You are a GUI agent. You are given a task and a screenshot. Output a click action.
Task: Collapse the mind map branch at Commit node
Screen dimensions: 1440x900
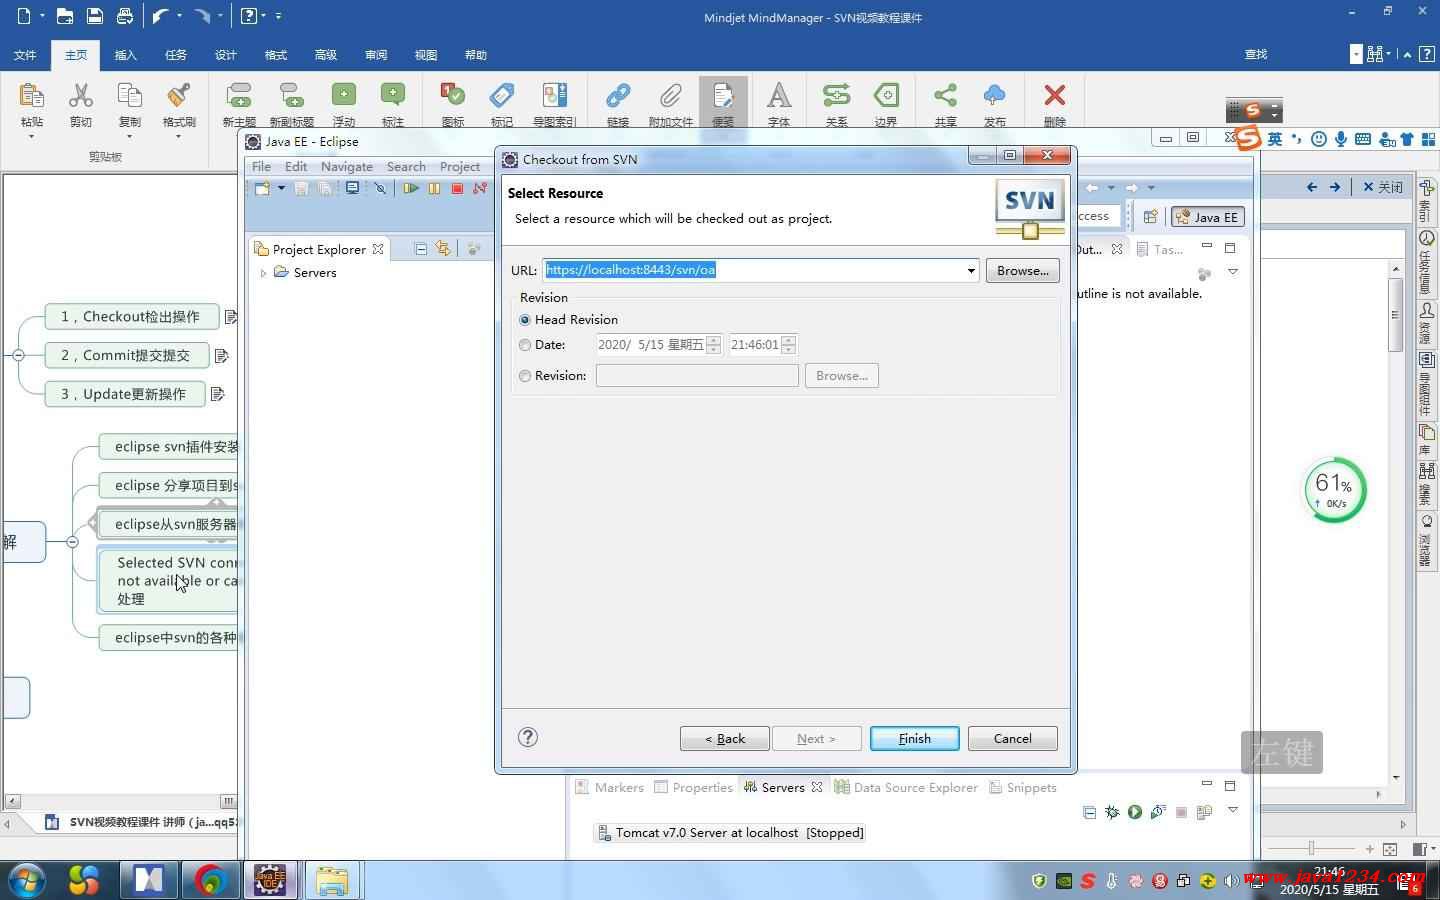click(x=18, y=355)
